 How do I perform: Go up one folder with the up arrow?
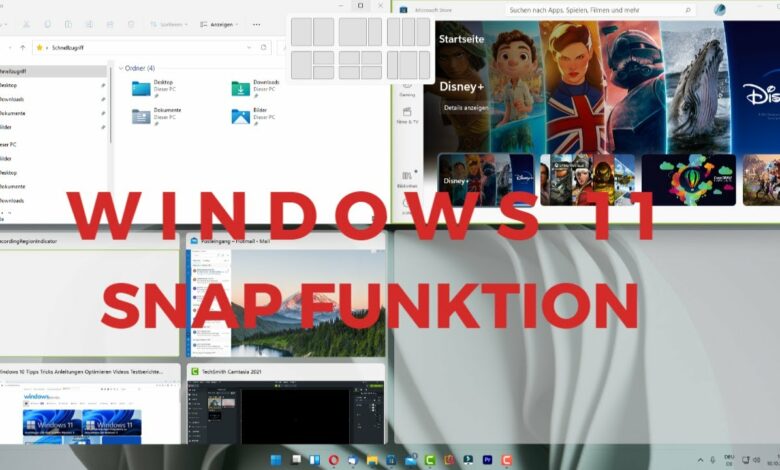point(22,47)
